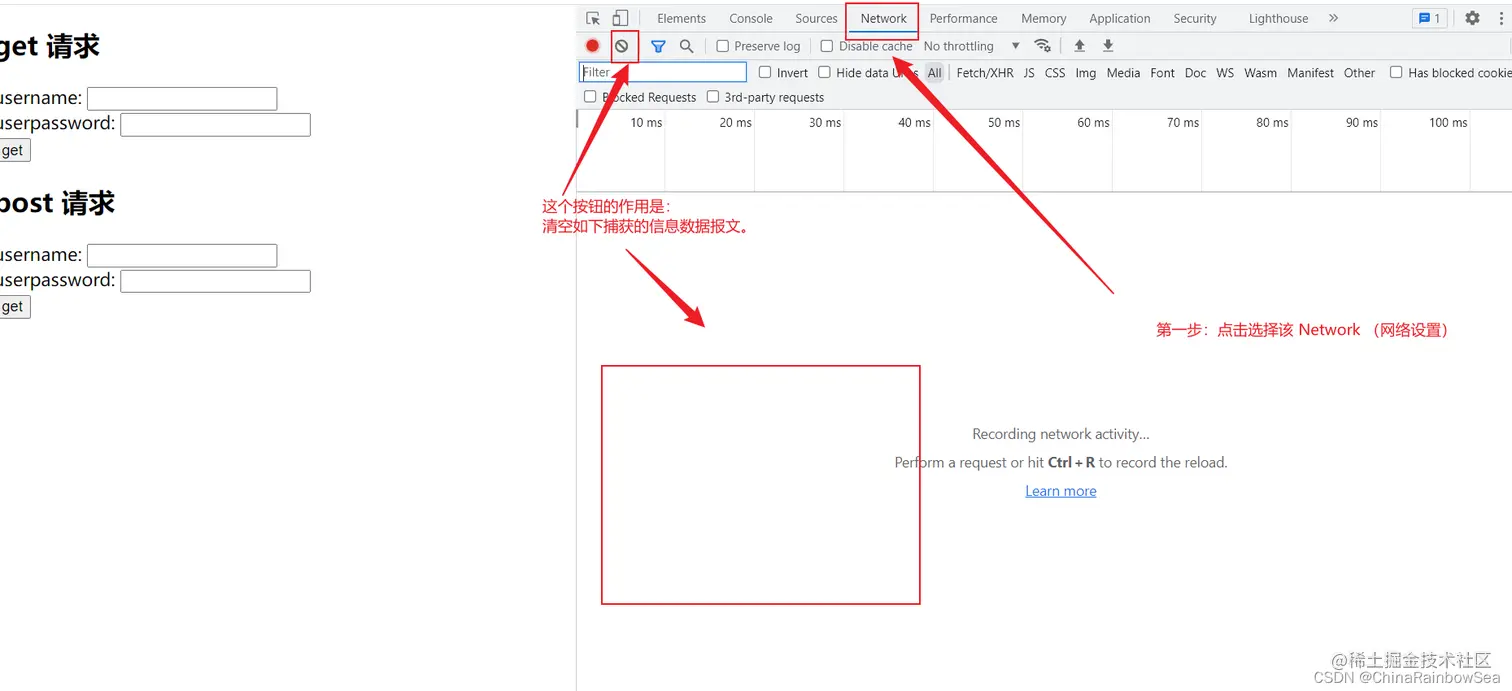Check the Has blocked cookies checkbox

pyautogui.click(x=1396, y=72)
